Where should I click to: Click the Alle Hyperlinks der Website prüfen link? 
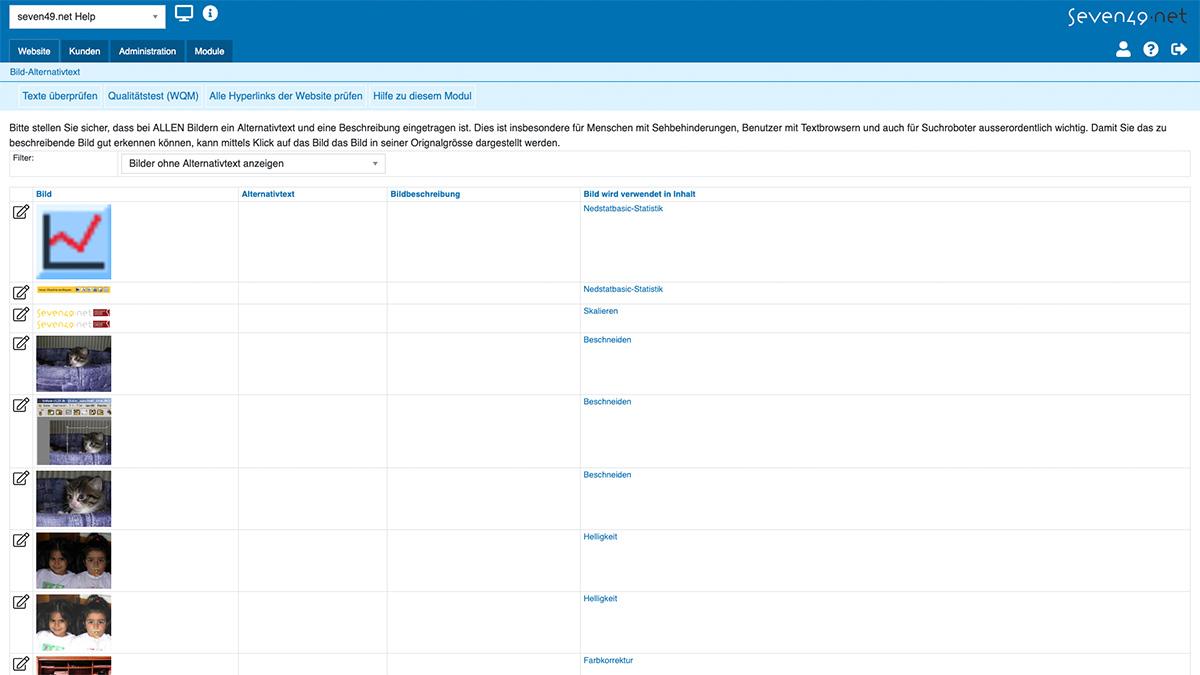click(284, 96)
